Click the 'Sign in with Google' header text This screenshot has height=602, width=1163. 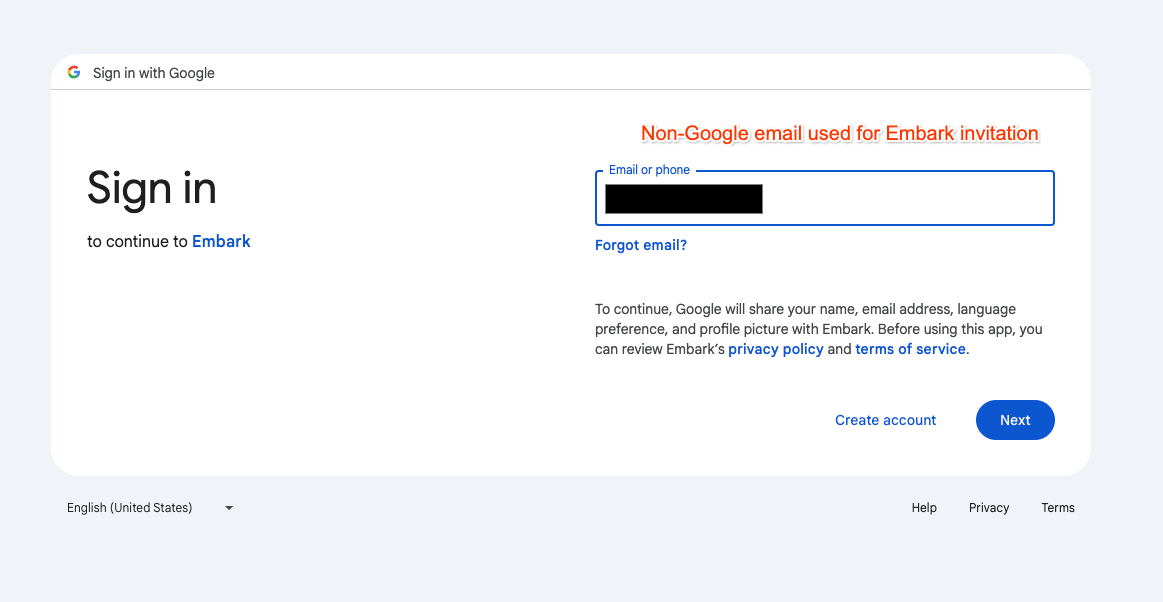(x=154, y=73)
